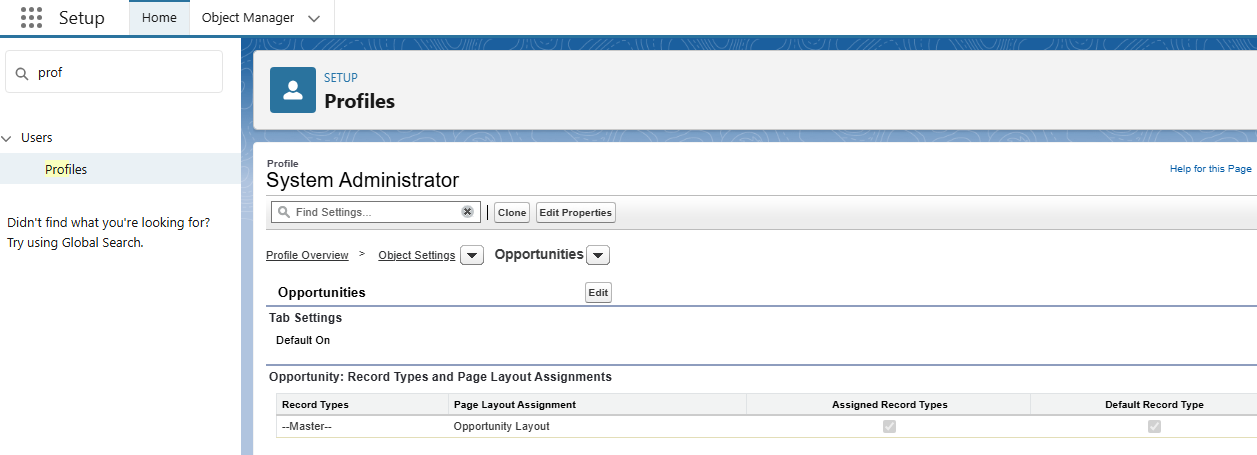Open the App Launcher grid icon

coord(31,17)
